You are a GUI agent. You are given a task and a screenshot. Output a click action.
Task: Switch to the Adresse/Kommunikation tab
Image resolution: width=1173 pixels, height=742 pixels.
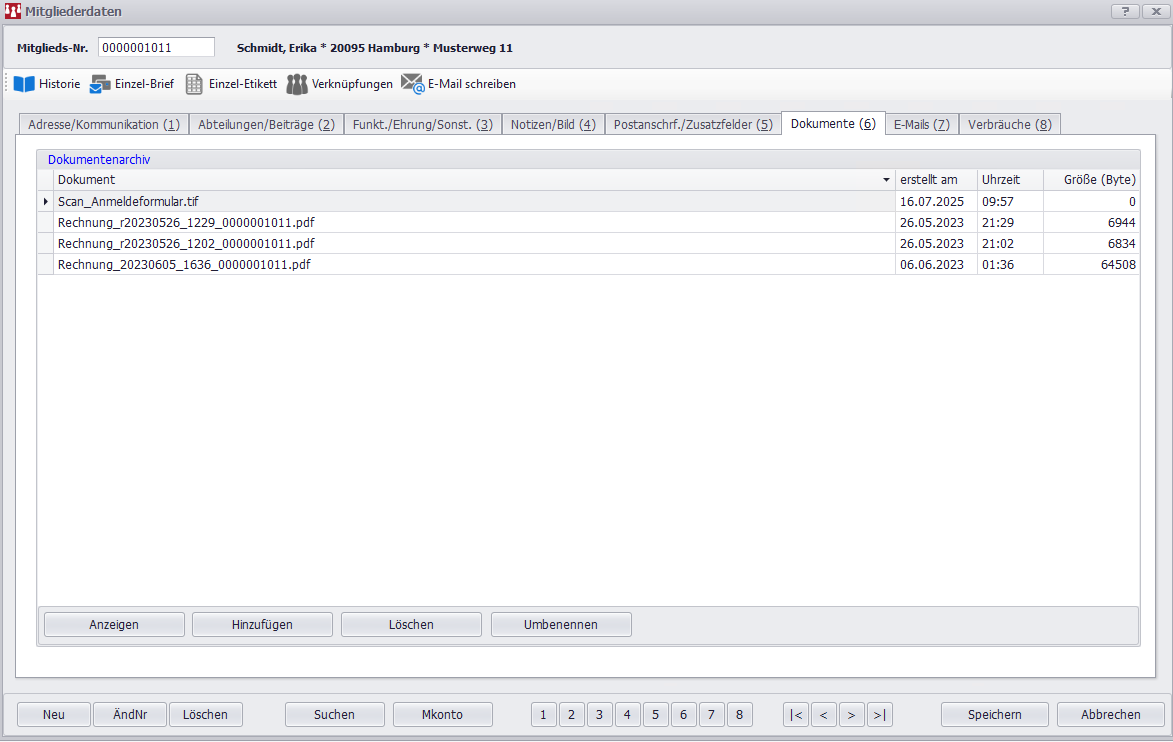pyautogui.click(x=103, y=124)
